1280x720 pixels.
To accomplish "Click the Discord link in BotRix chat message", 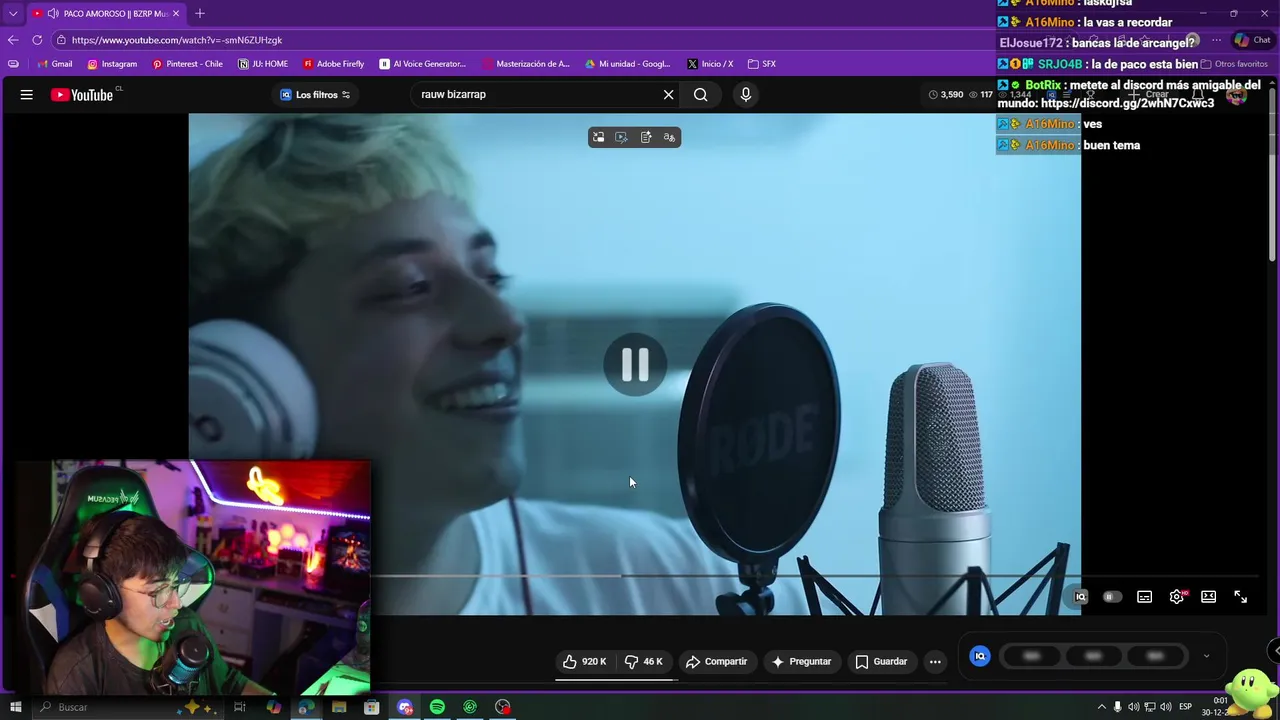I will [1127, 103].
